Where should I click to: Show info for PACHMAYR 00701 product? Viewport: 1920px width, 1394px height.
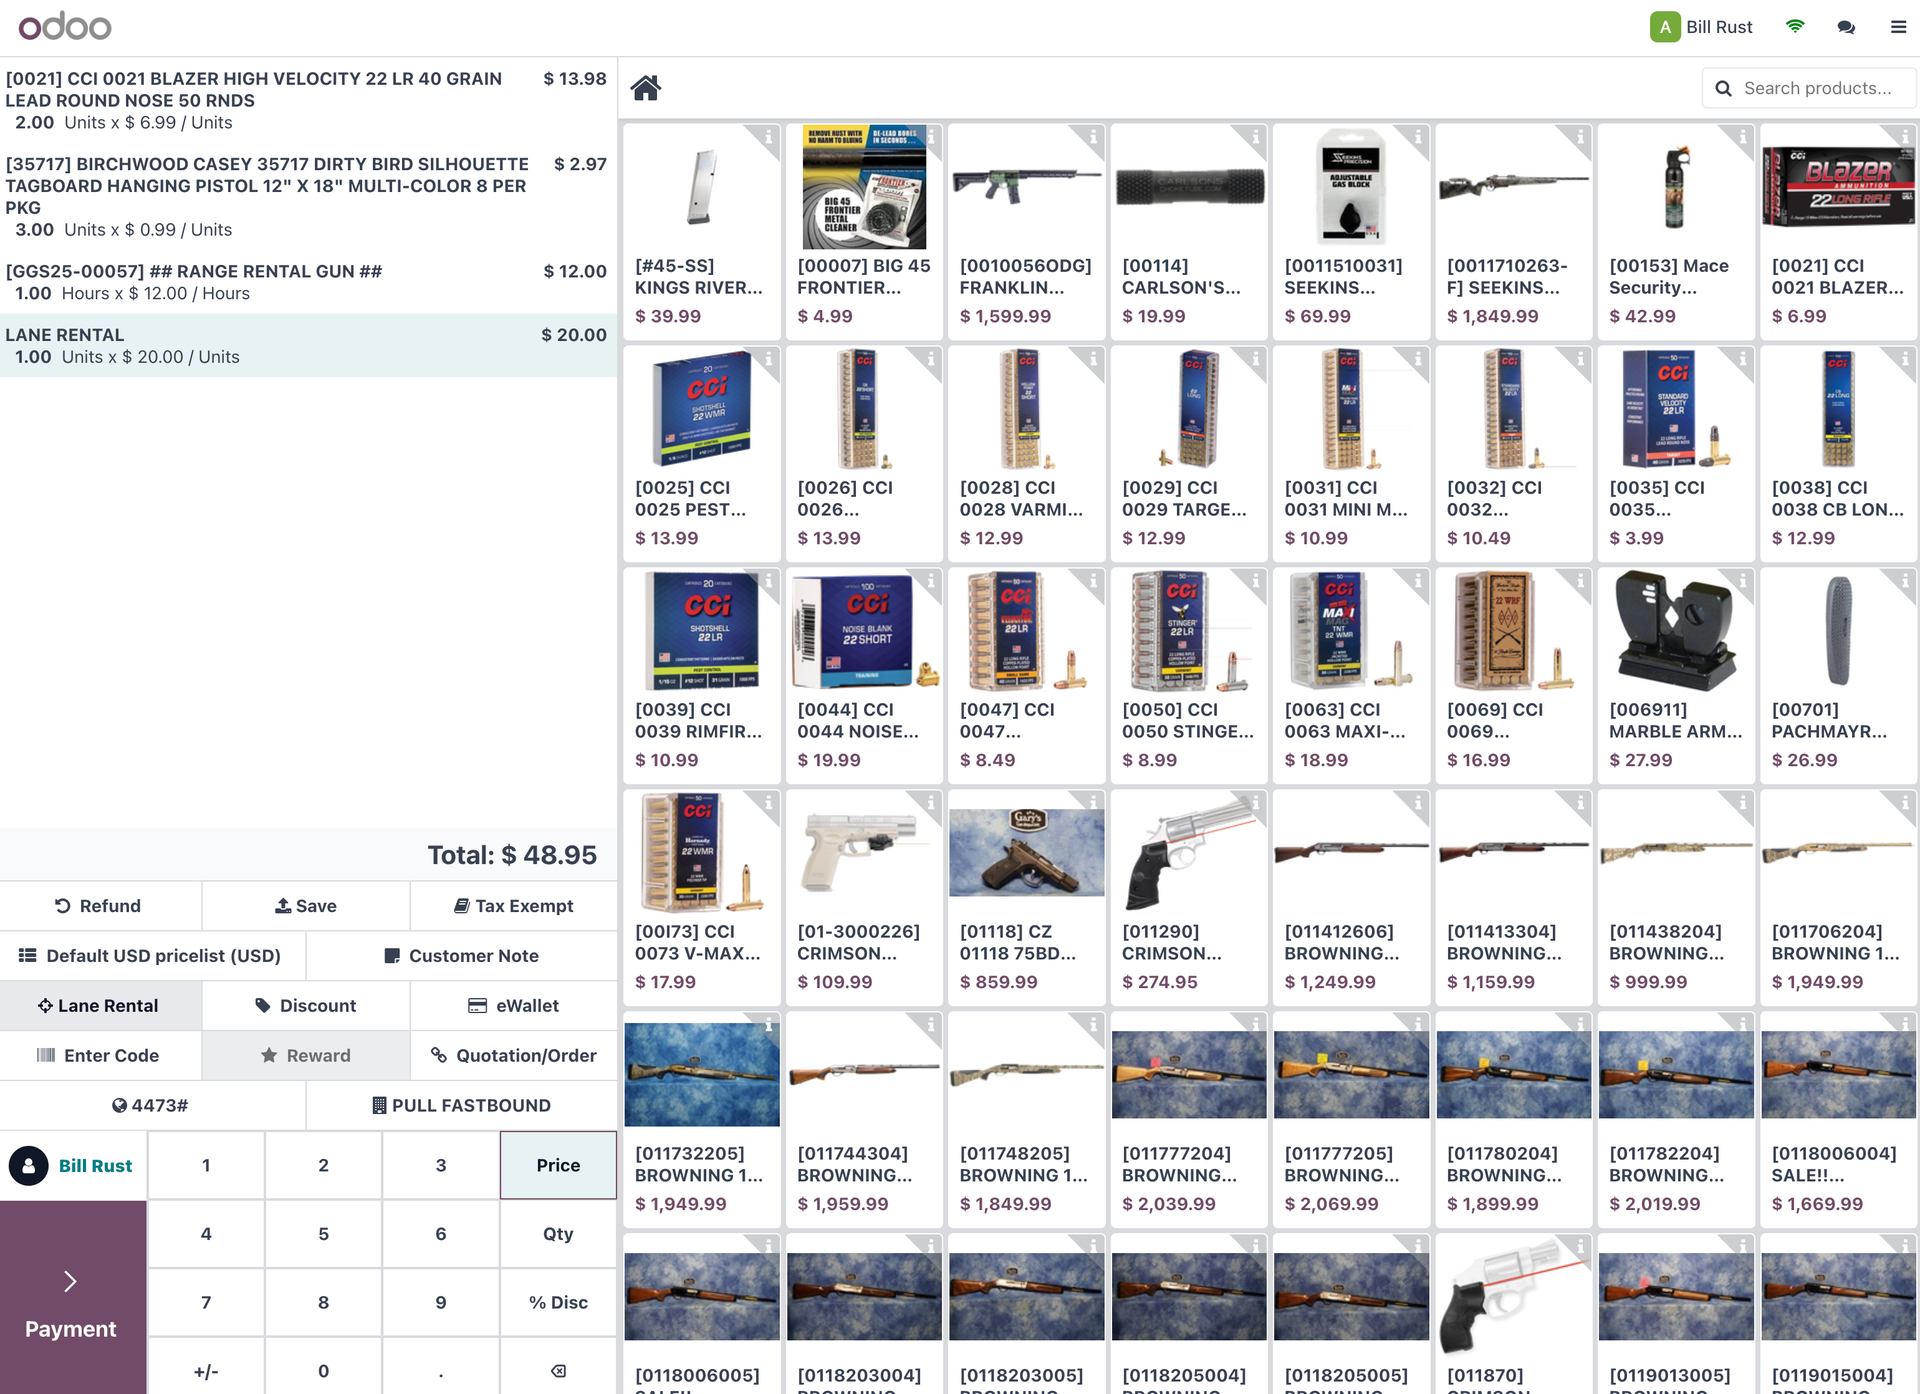pos(1905,580)
